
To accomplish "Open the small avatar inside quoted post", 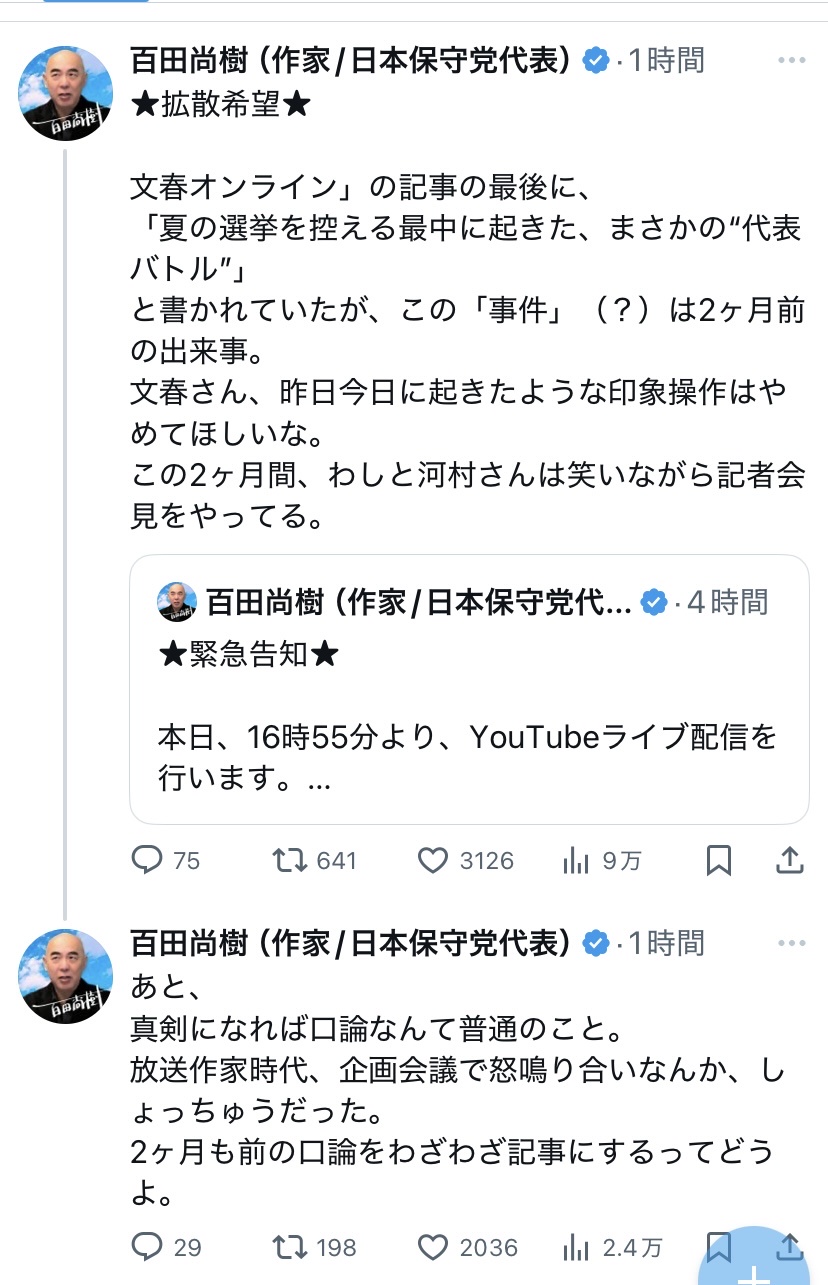I will pyautogui.click(x=178, y=602).
